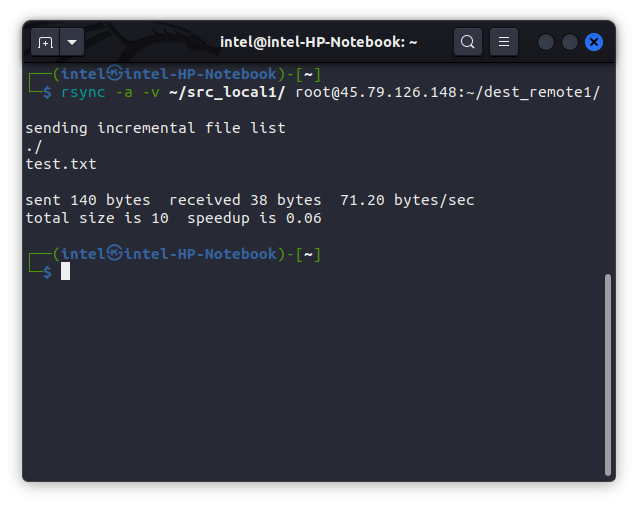Click the terminal vertical scrollbar
638x506 pixels.
point(607,372)
